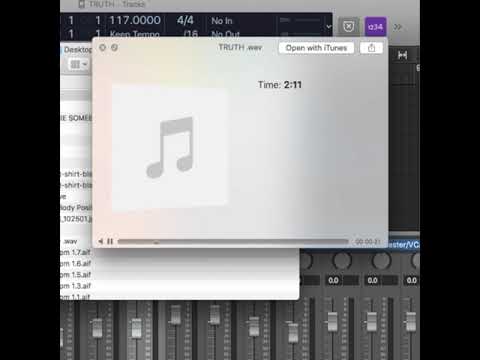Pause the TRUTH .wav preview playback
Viewport: 480px width, 360px height.
110,241
